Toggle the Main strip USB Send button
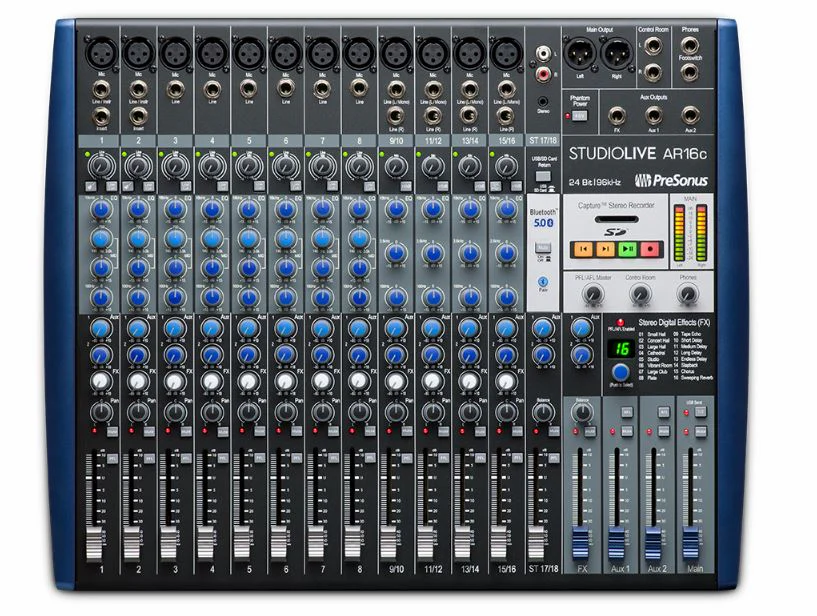This screenshot has width=817, height=616. point(701,412)
